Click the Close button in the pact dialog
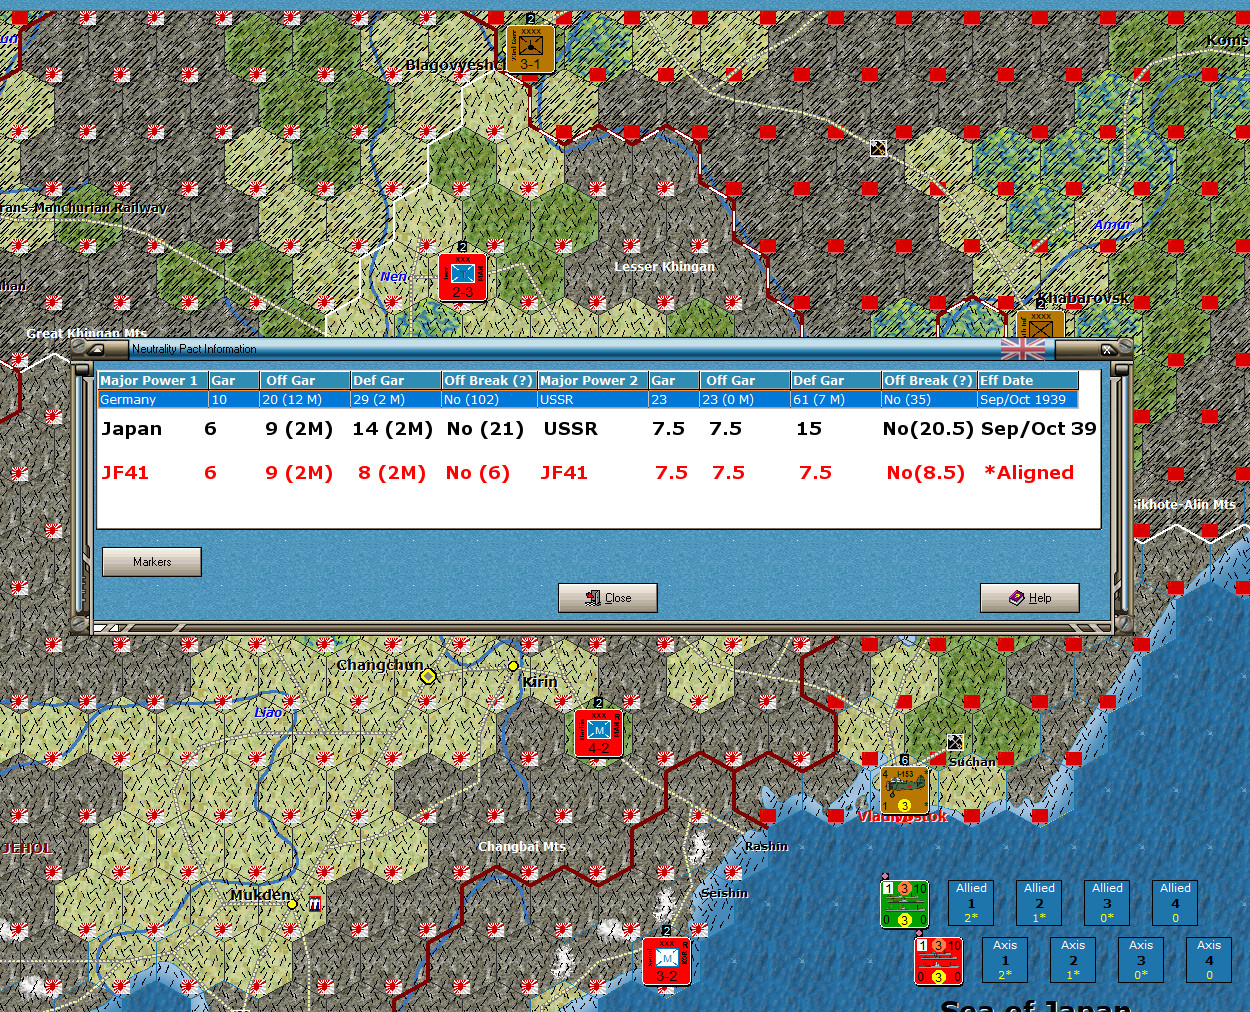The height and width of the screenshot is (1012, 1250). 608,598
